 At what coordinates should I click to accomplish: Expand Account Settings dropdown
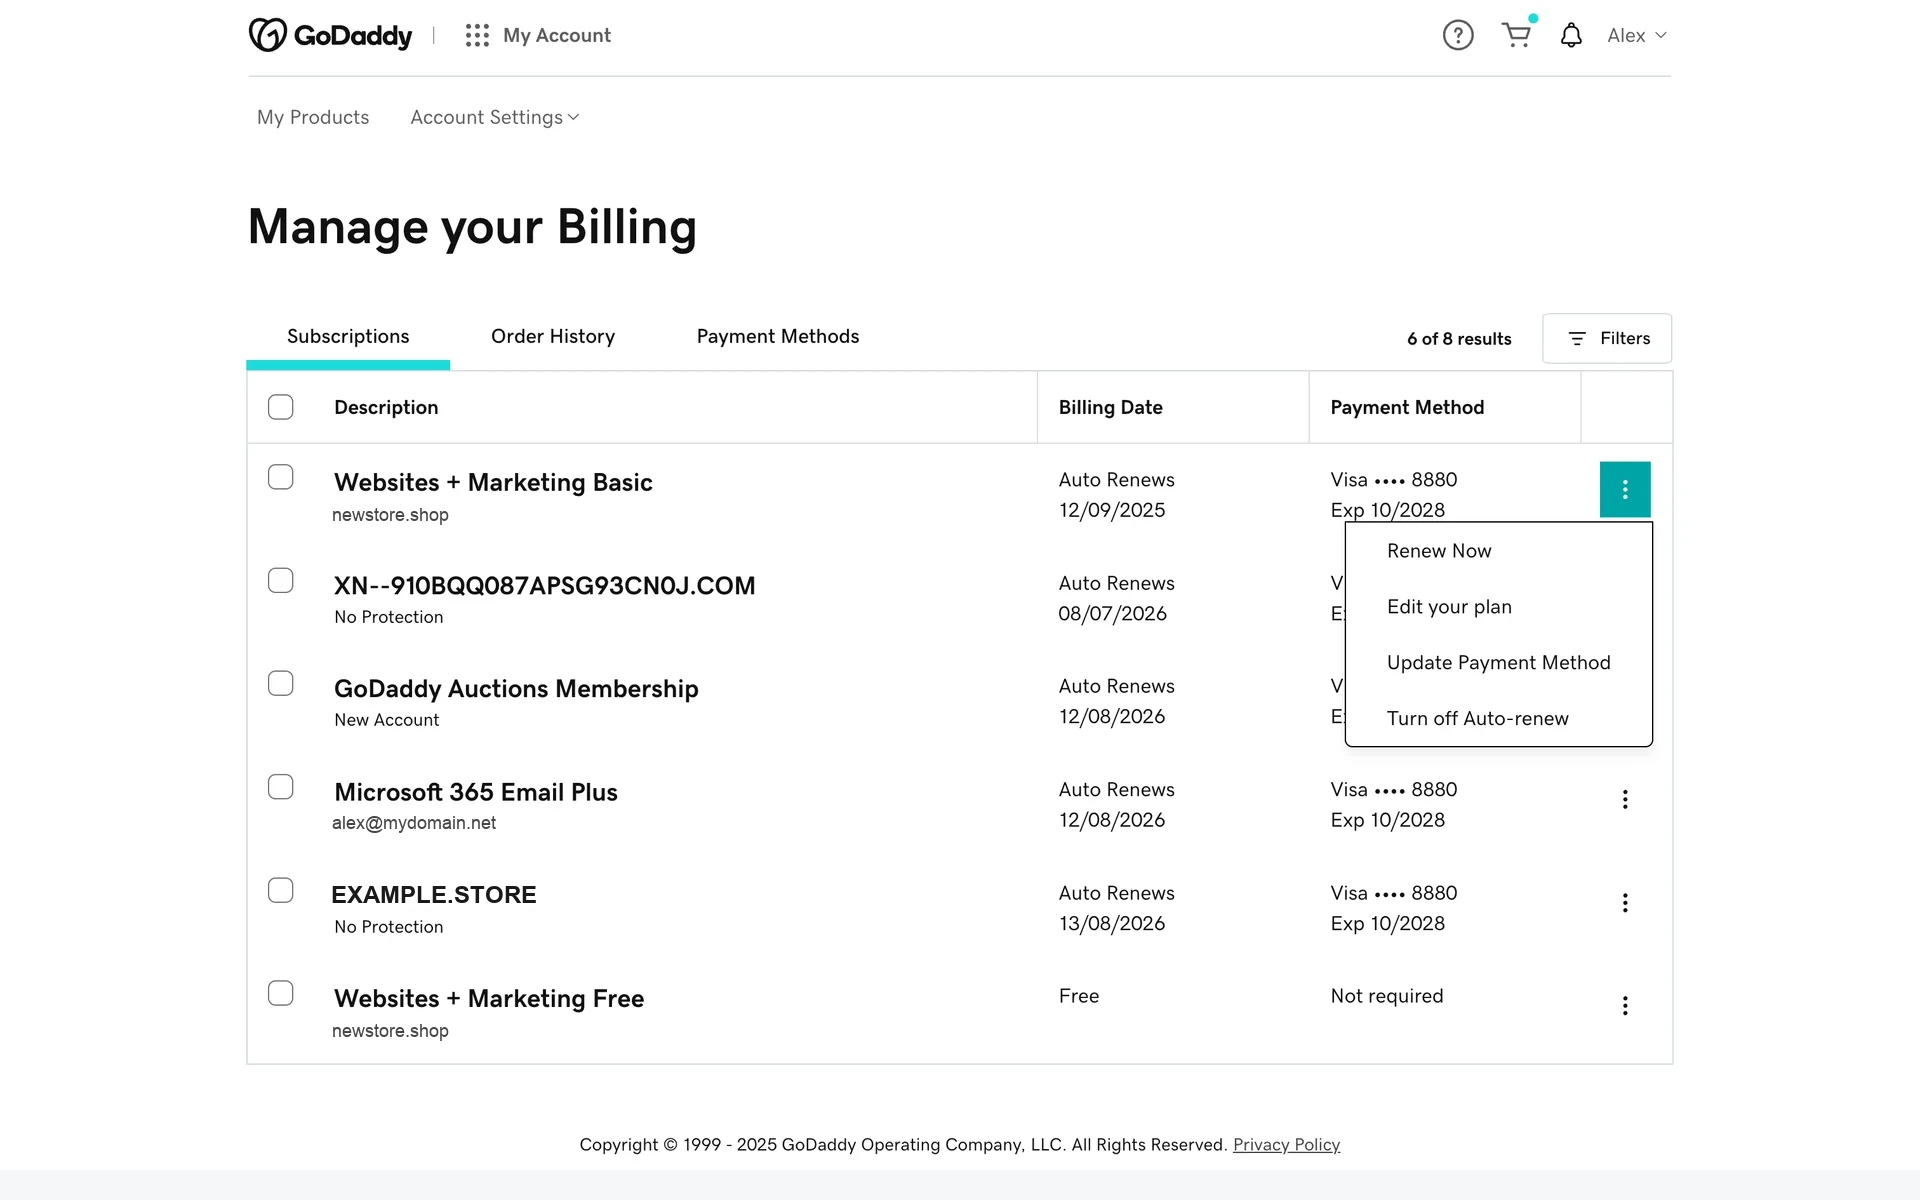point(495,117)
